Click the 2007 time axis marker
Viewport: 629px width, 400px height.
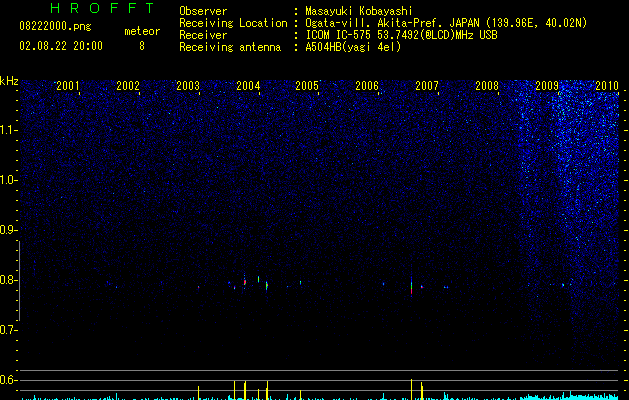coord(427,85)
